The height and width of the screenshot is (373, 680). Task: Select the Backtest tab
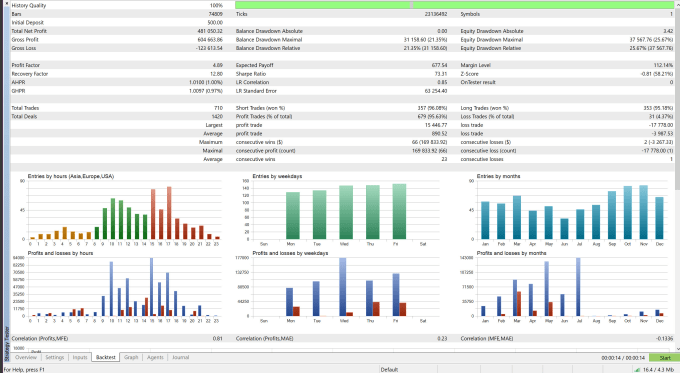[x=105, y=357]
